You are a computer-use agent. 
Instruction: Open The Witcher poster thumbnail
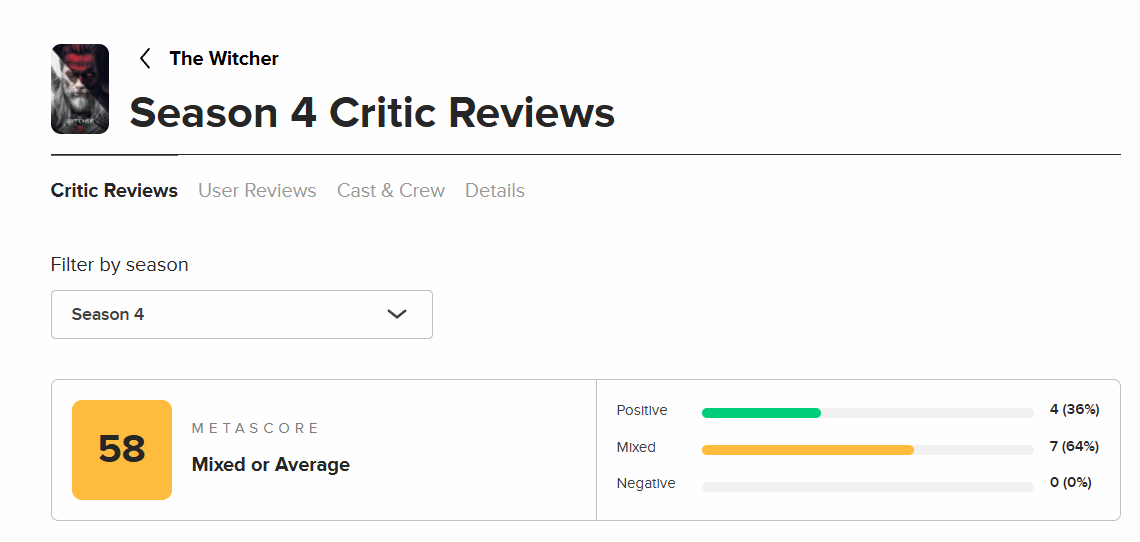point(80,89)
